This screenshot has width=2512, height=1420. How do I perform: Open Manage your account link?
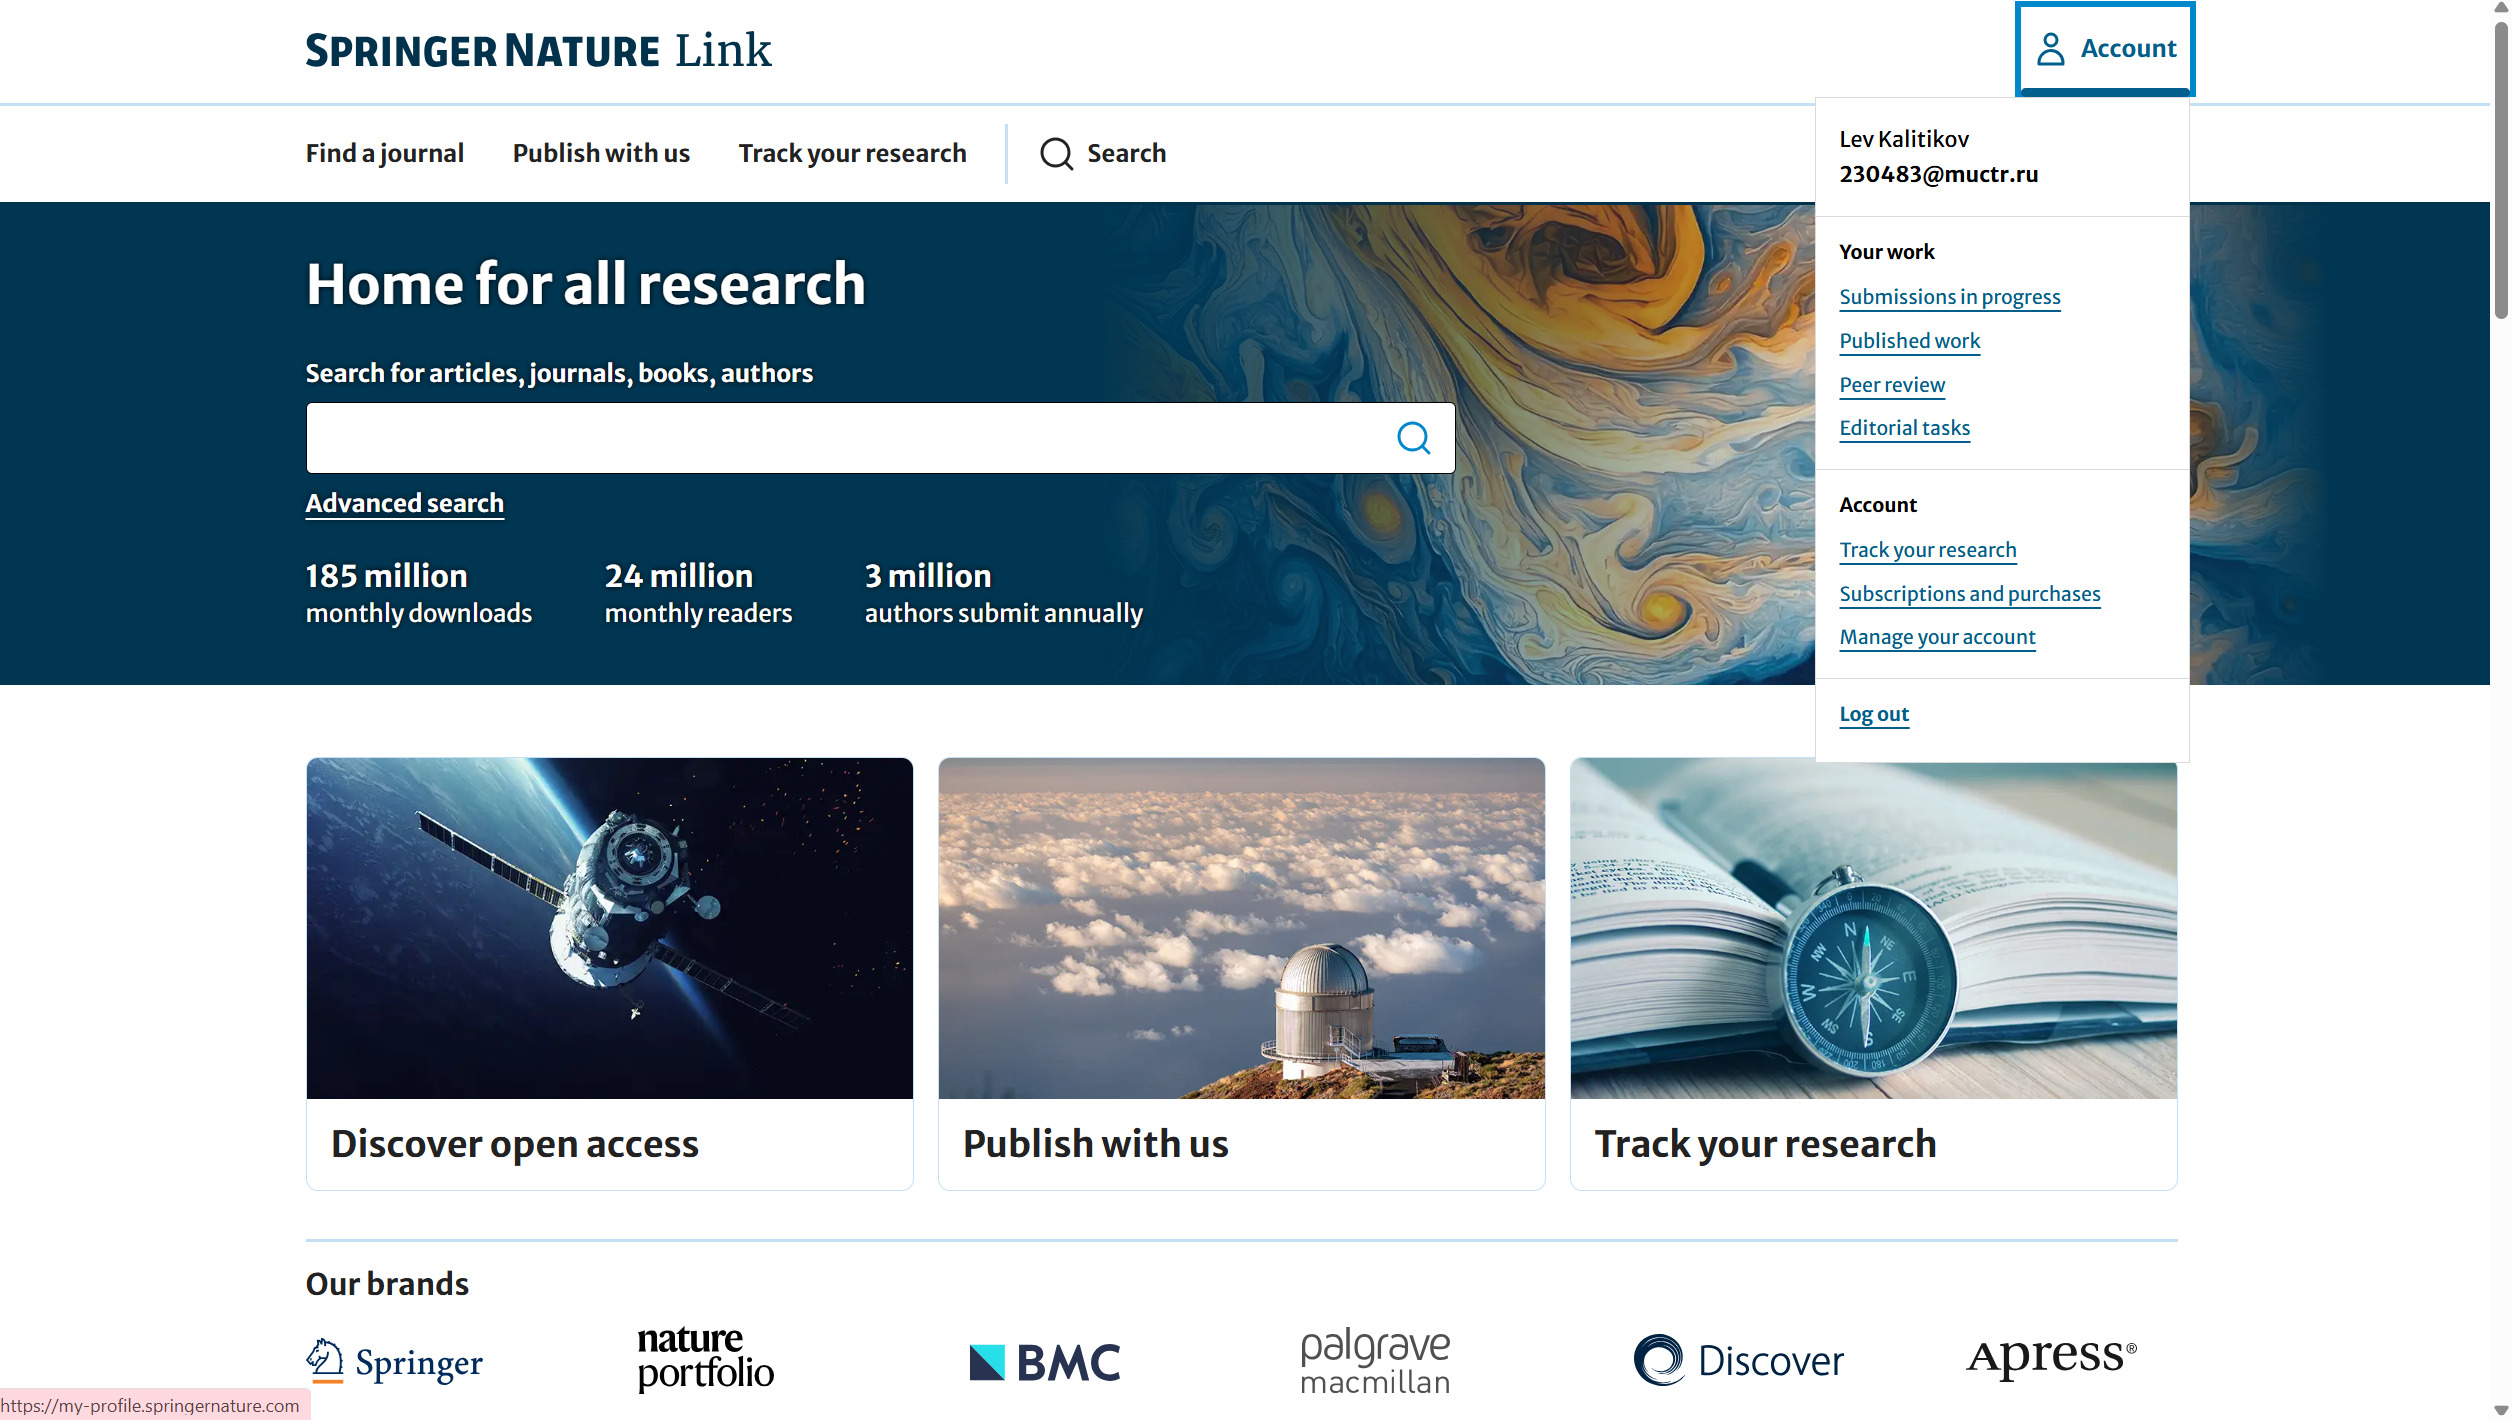pos(1937,637)
